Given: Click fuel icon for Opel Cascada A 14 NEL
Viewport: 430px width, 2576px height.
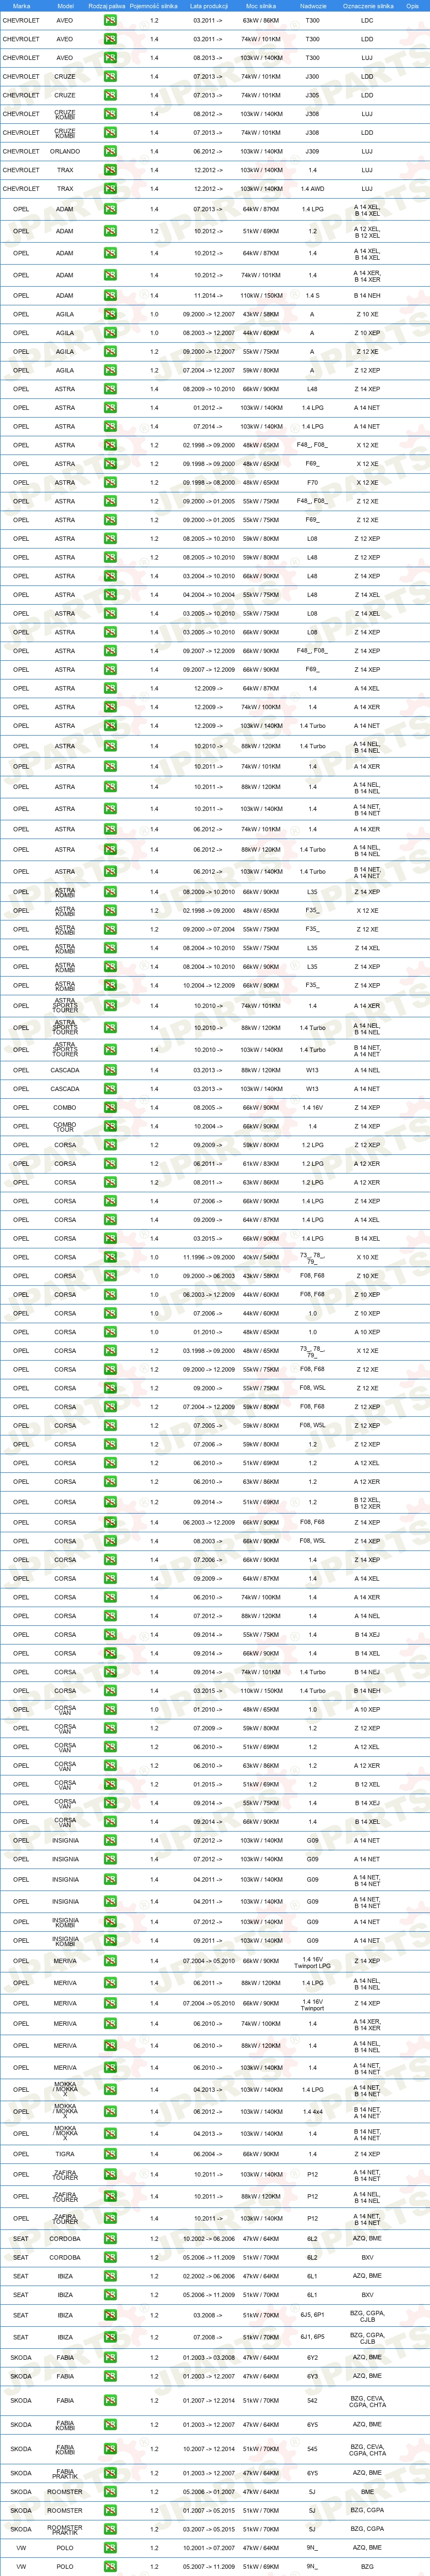Looking at the screenshot, I should 110,1070.
